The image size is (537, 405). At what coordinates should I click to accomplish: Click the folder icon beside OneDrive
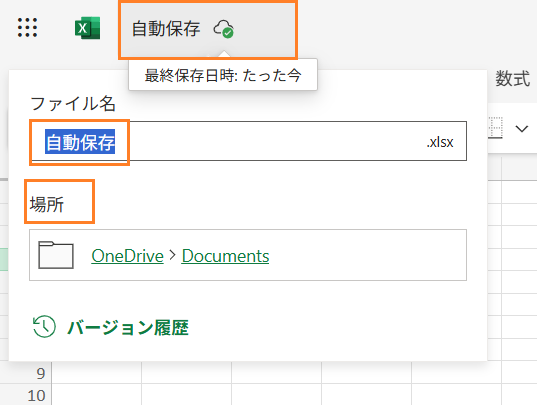point(56,255)
